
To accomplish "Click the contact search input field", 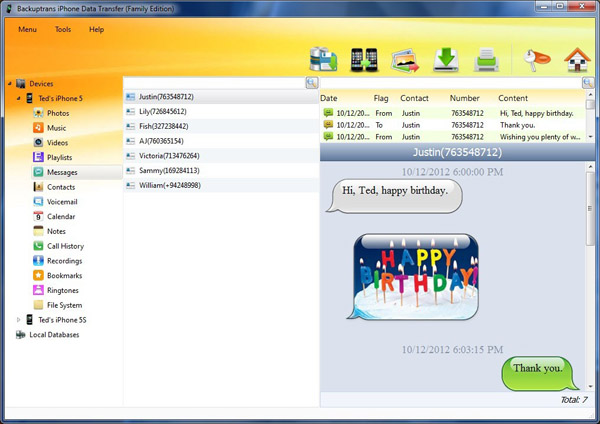I will pyautogui.click(x=214, y=83).
